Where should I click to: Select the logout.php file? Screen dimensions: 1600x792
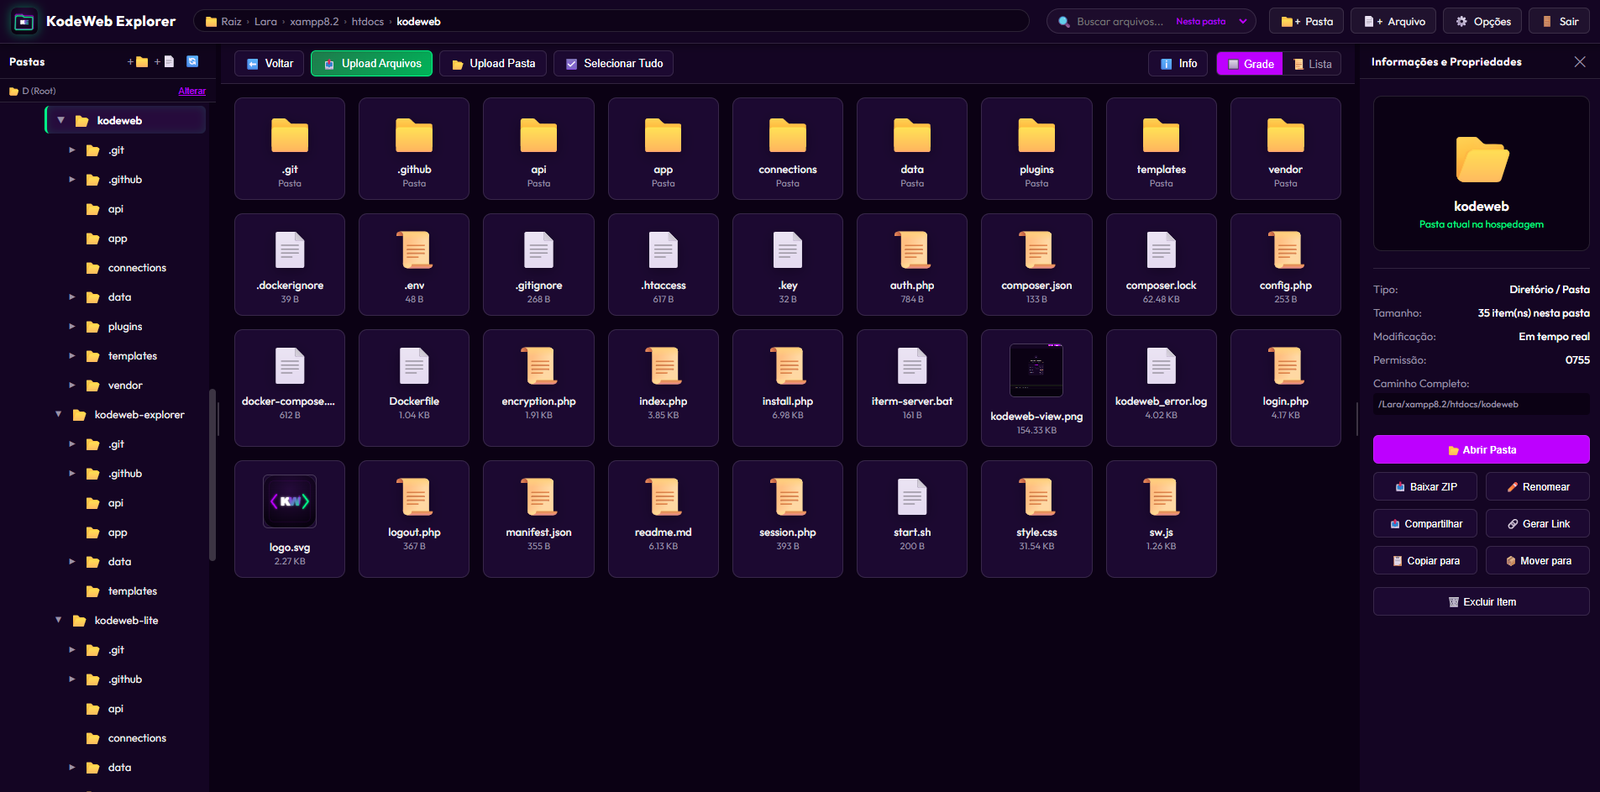[414, 519]
